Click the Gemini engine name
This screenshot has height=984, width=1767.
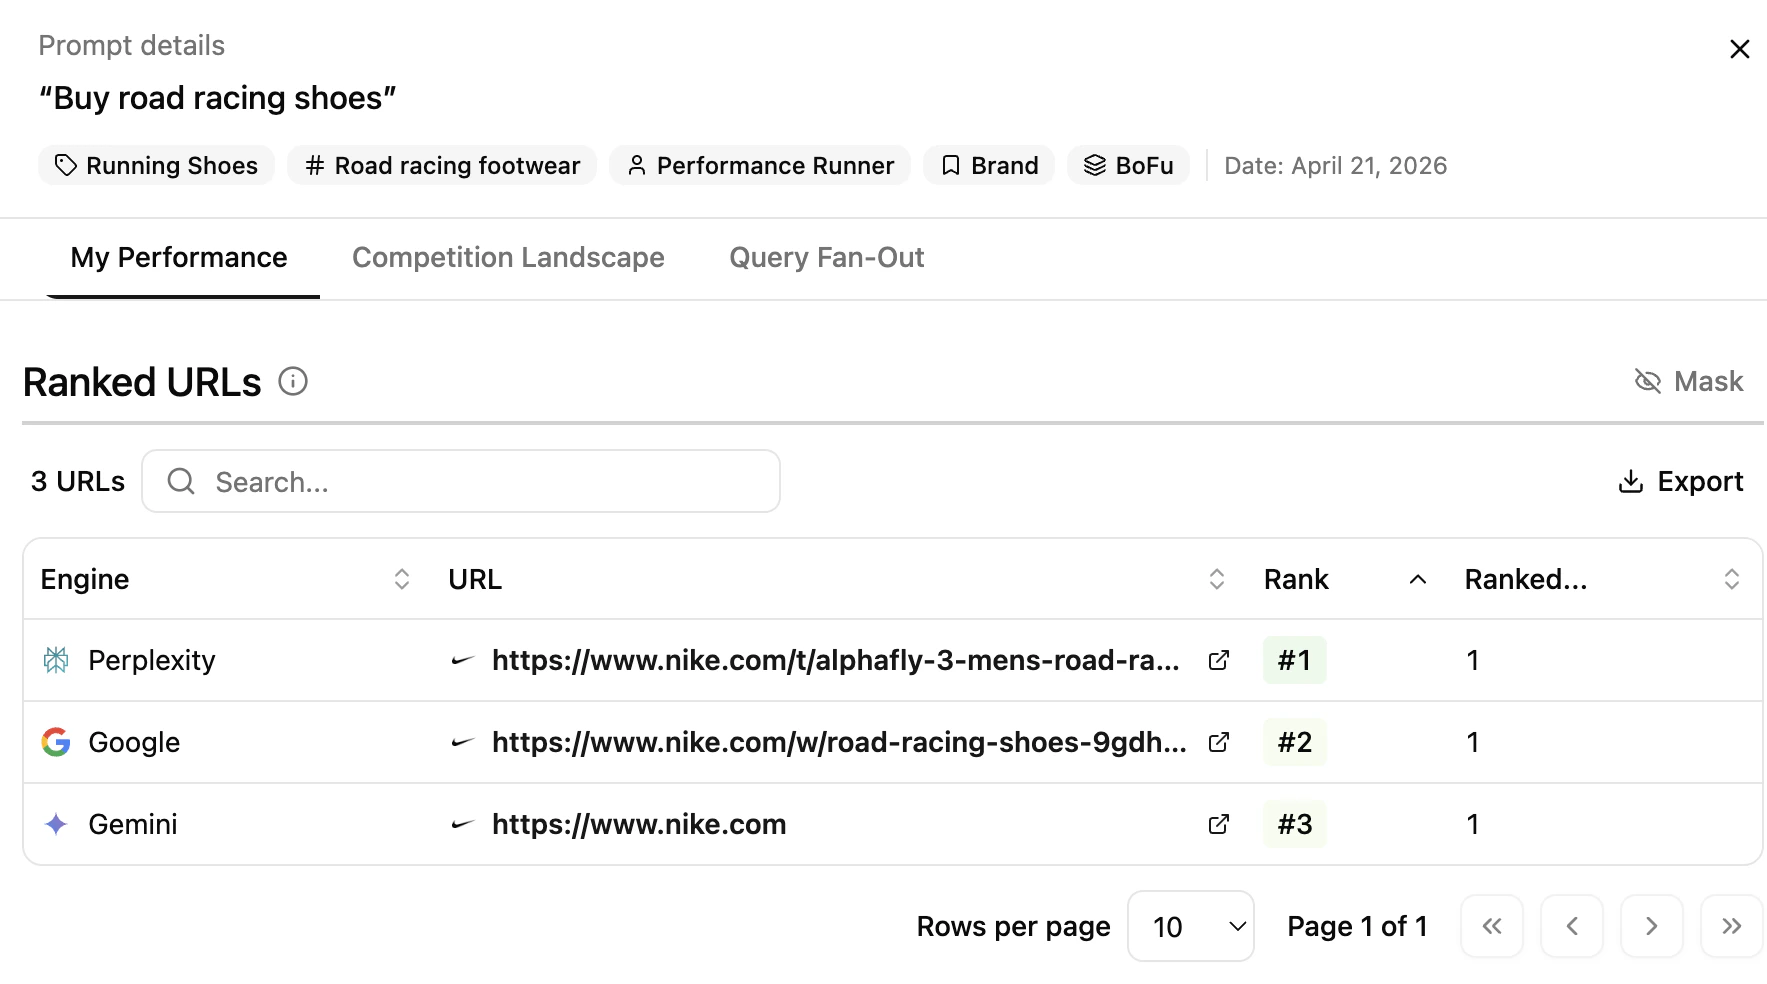[133, 824]
